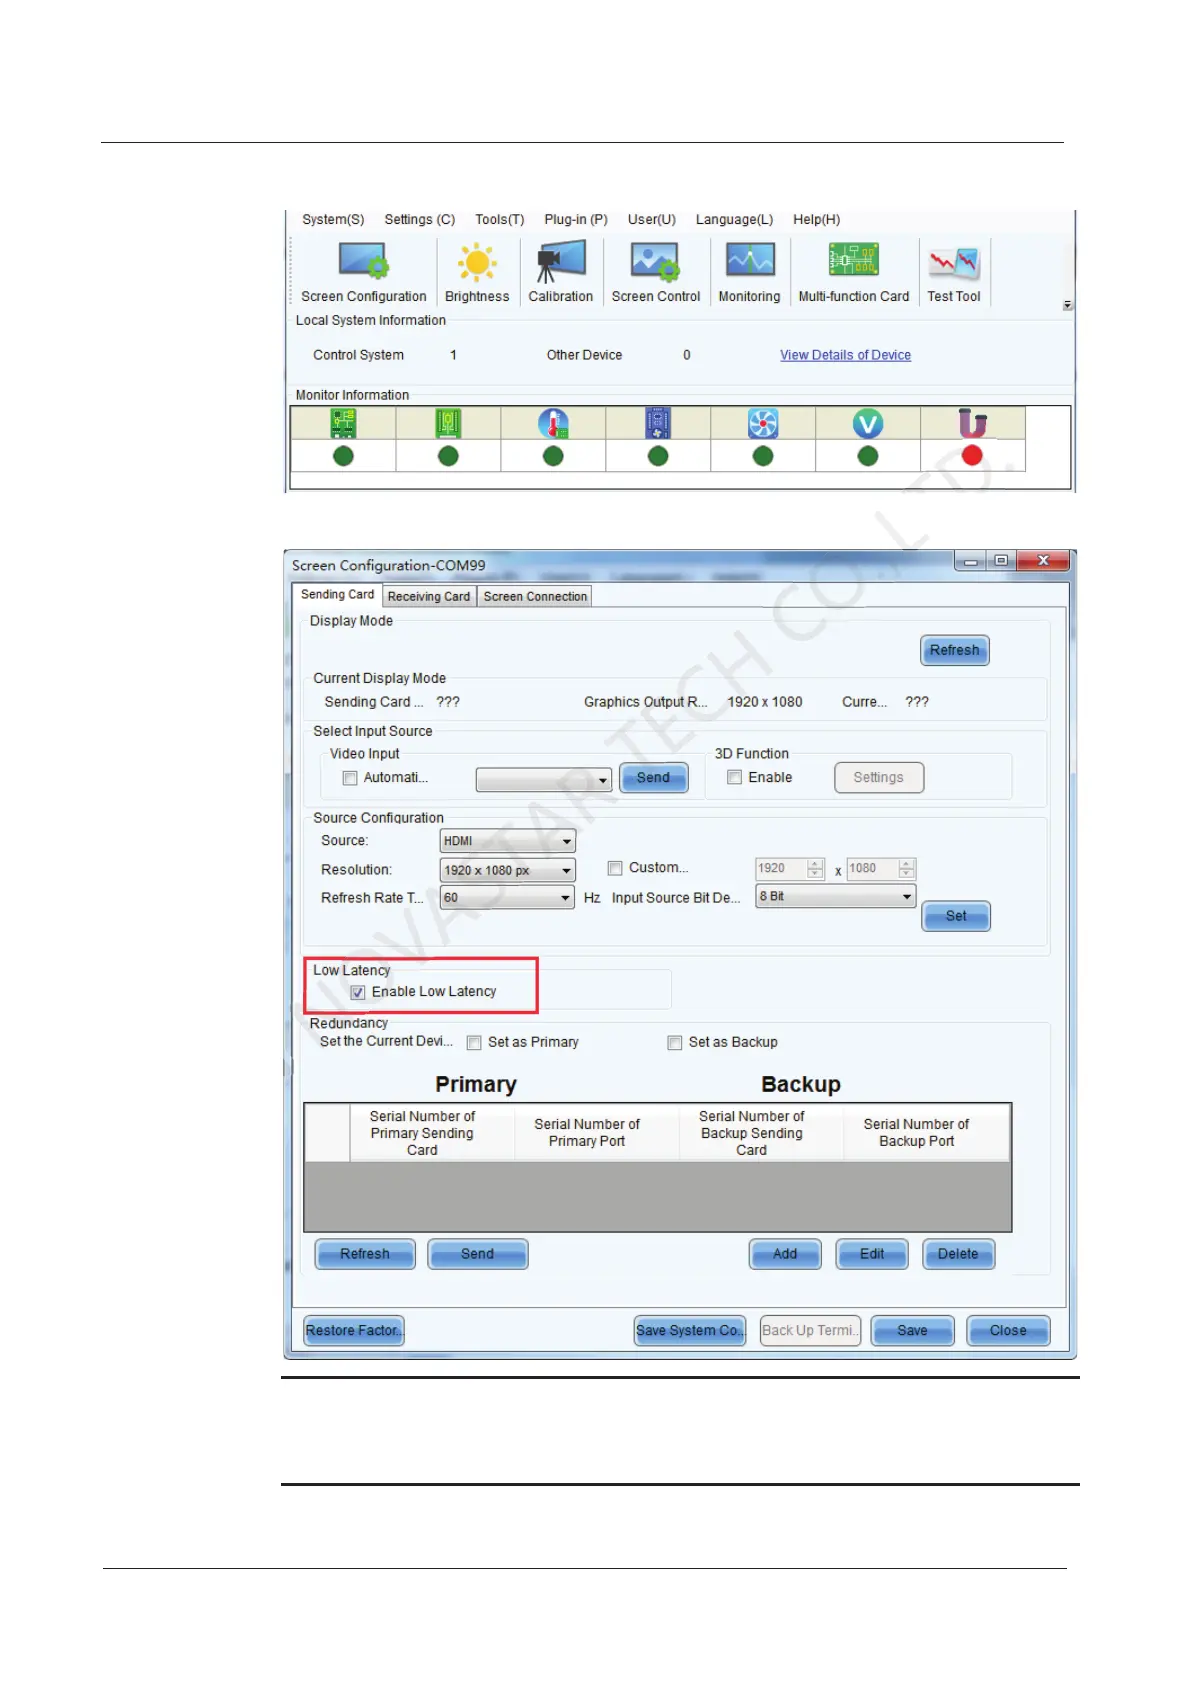Click the cable connection monitor icon

pos(972,423)
